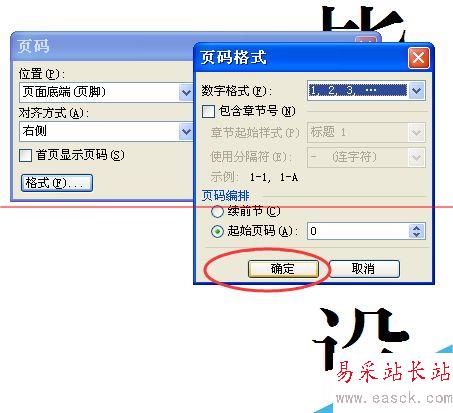The image size is (453, 413).
Task: Click the disabled 章节起始样式 dropdown
Action: pos(366,133)
